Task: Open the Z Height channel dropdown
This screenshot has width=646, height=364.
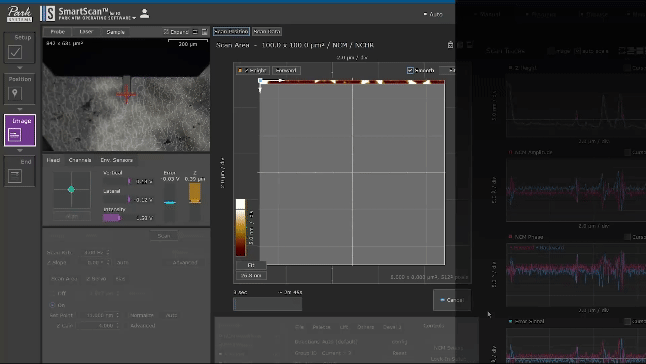Action: pos(253,70)
